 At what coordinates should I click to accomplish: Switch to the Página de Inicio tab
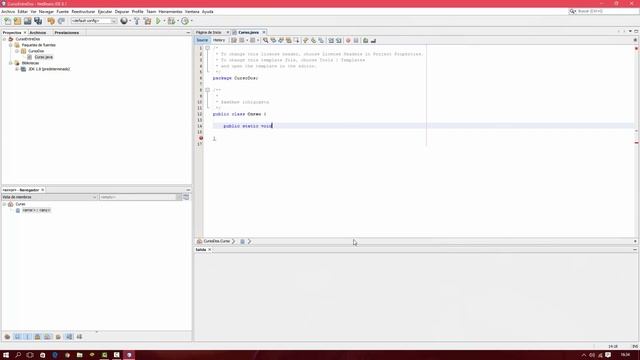tap(209, 32)
